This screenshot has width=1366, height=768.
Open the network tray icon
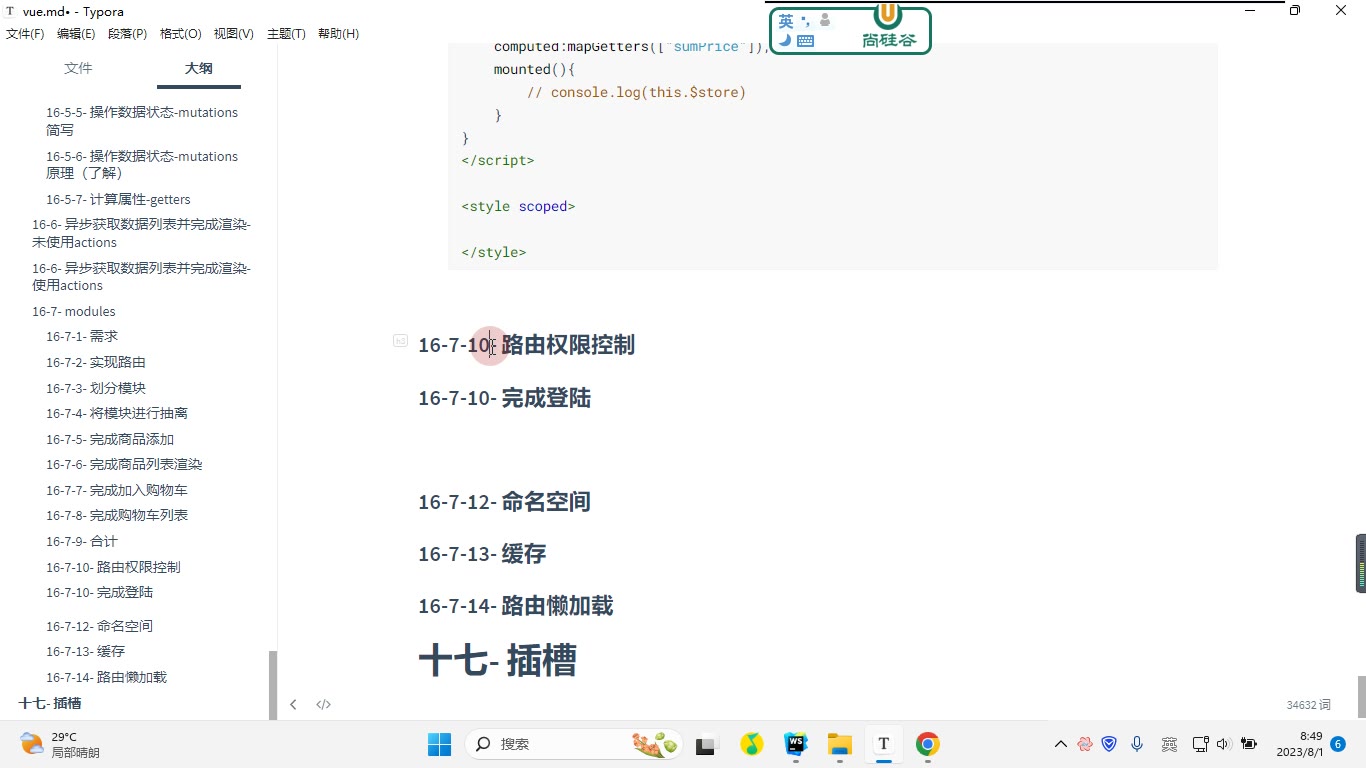click(1201, 744)
